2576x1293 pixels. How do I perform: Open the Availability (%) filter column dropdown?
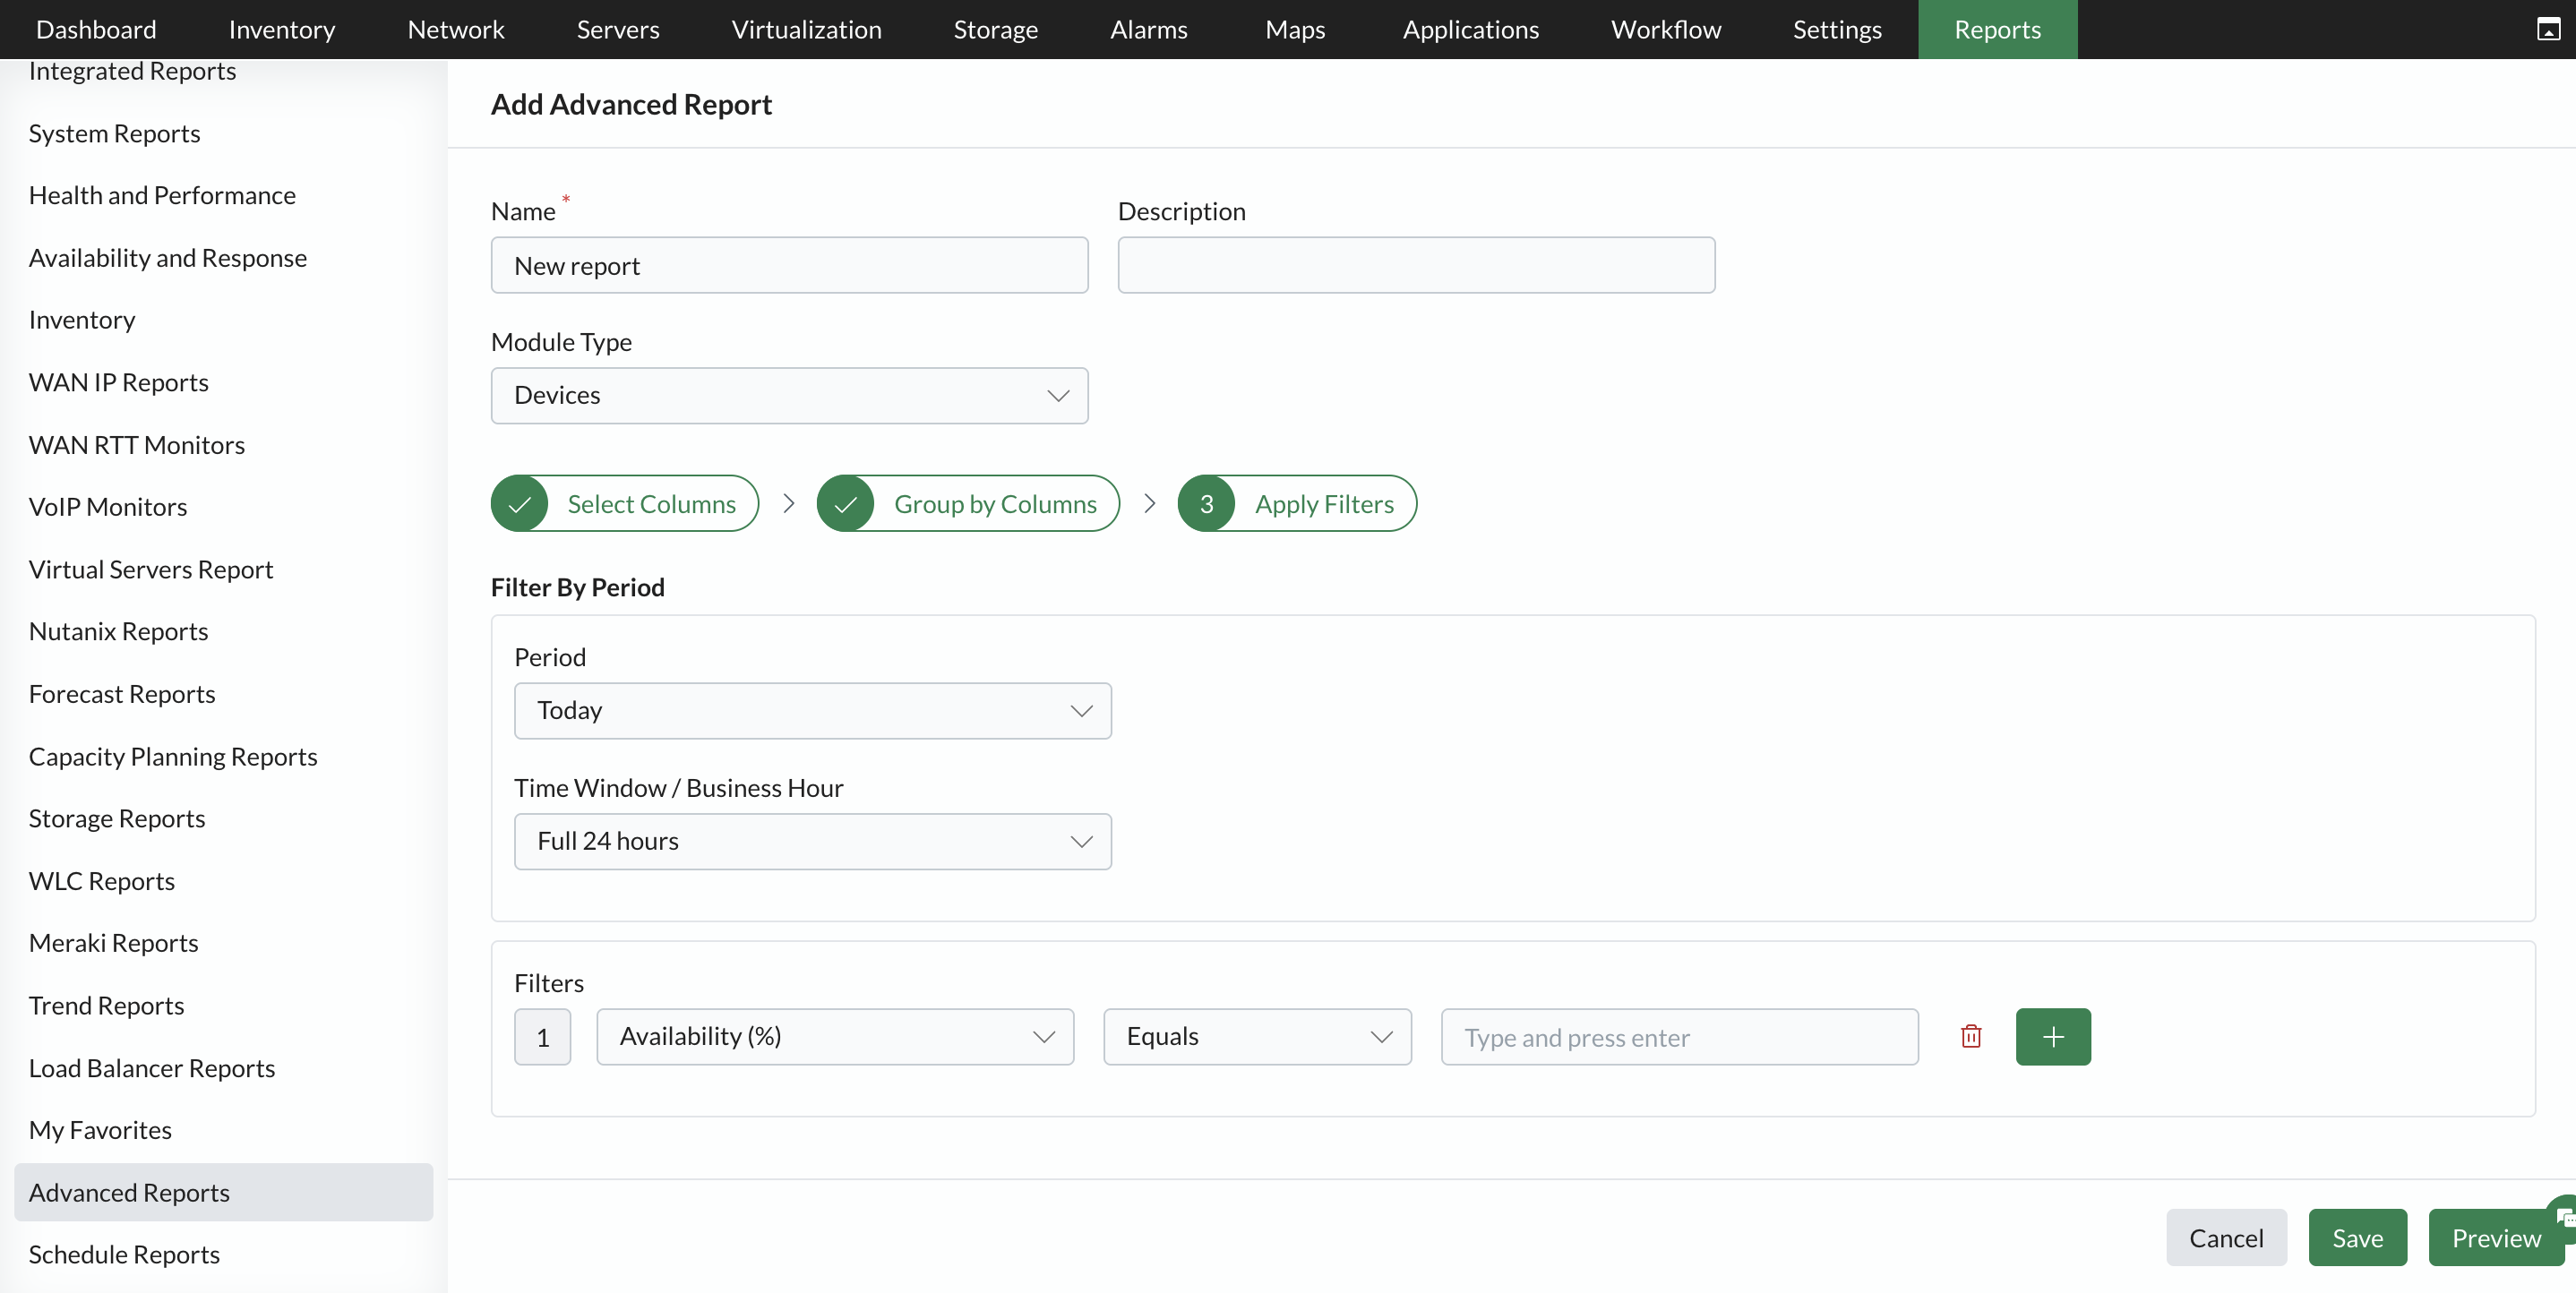(x=835, y=1036)
